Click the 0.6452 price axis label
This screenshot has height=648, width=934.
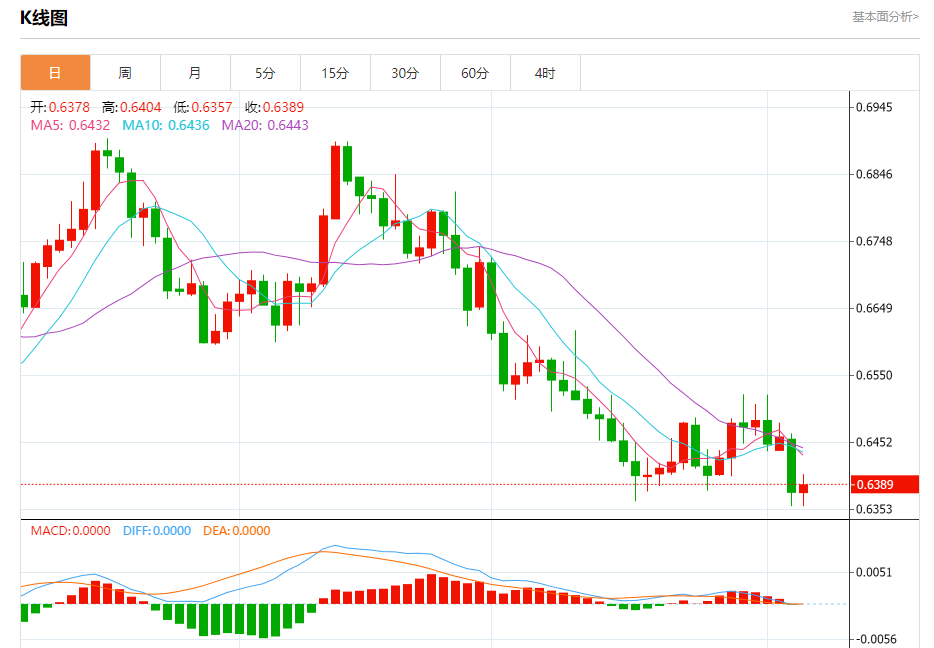[x=874, y=443]
